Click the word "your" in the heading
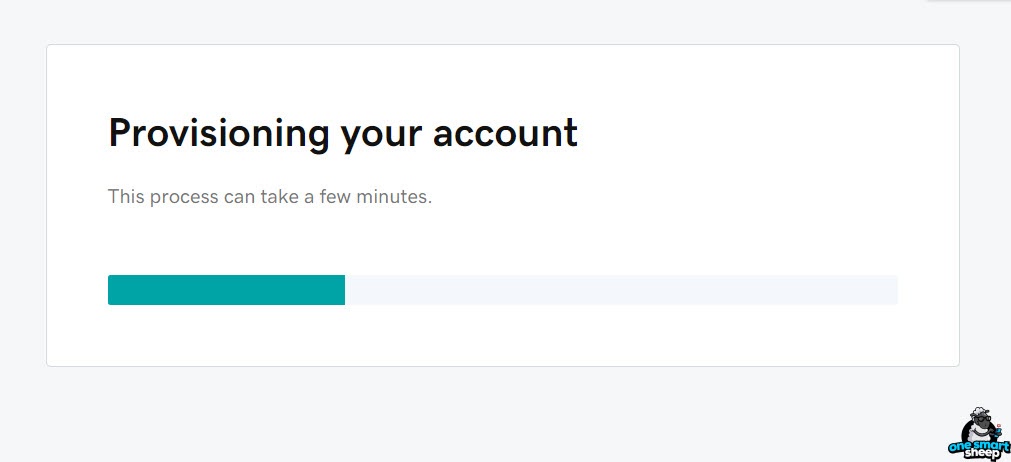 pyautogui.click(x=381, y=137)
